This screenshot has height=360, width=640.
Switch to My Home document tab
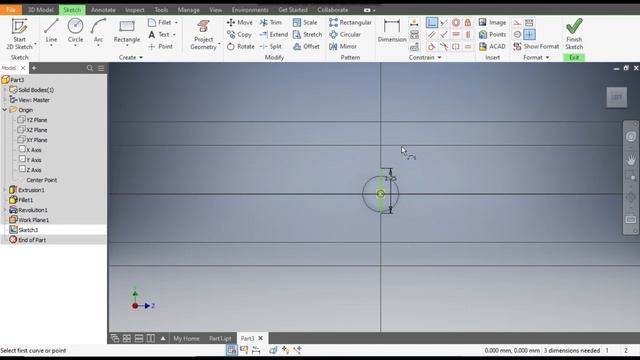click(186, 338)
